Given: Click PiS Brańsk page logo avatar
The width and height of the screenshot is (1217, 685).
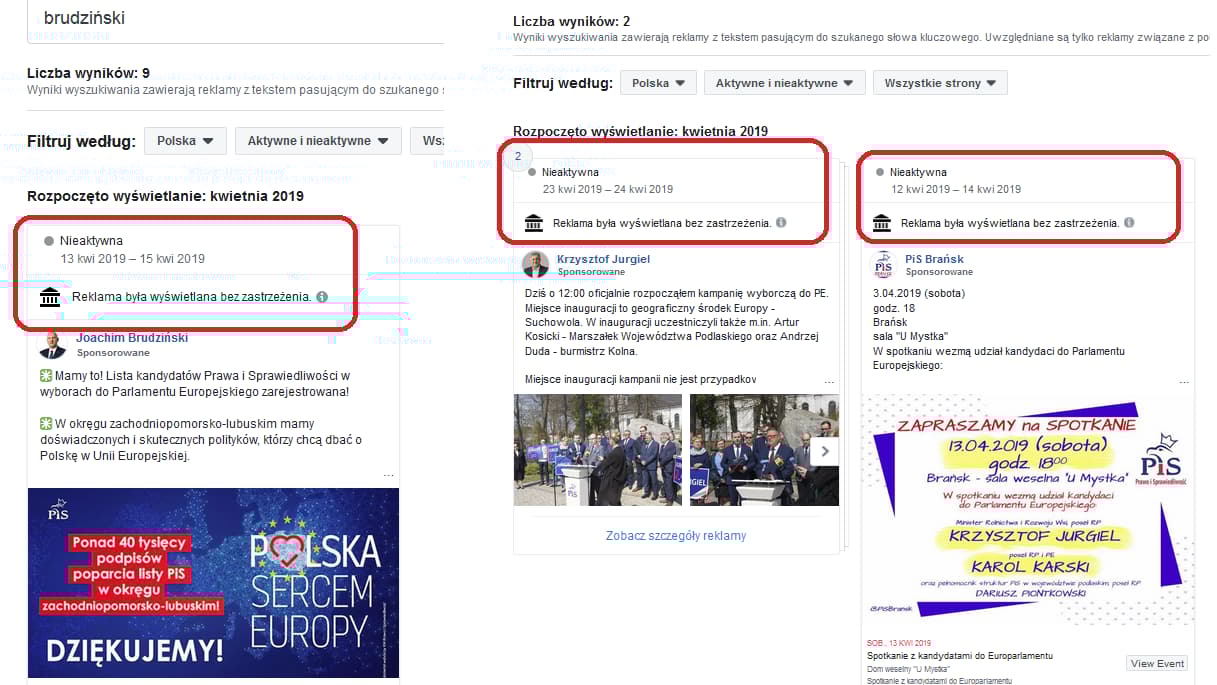Looking at the screenshot, I should (883, 264).
